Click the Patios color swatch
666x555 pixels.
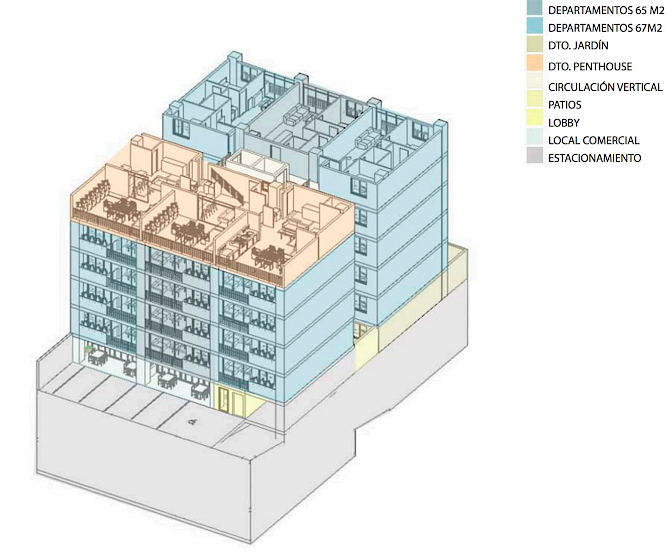tap(537, 104)
